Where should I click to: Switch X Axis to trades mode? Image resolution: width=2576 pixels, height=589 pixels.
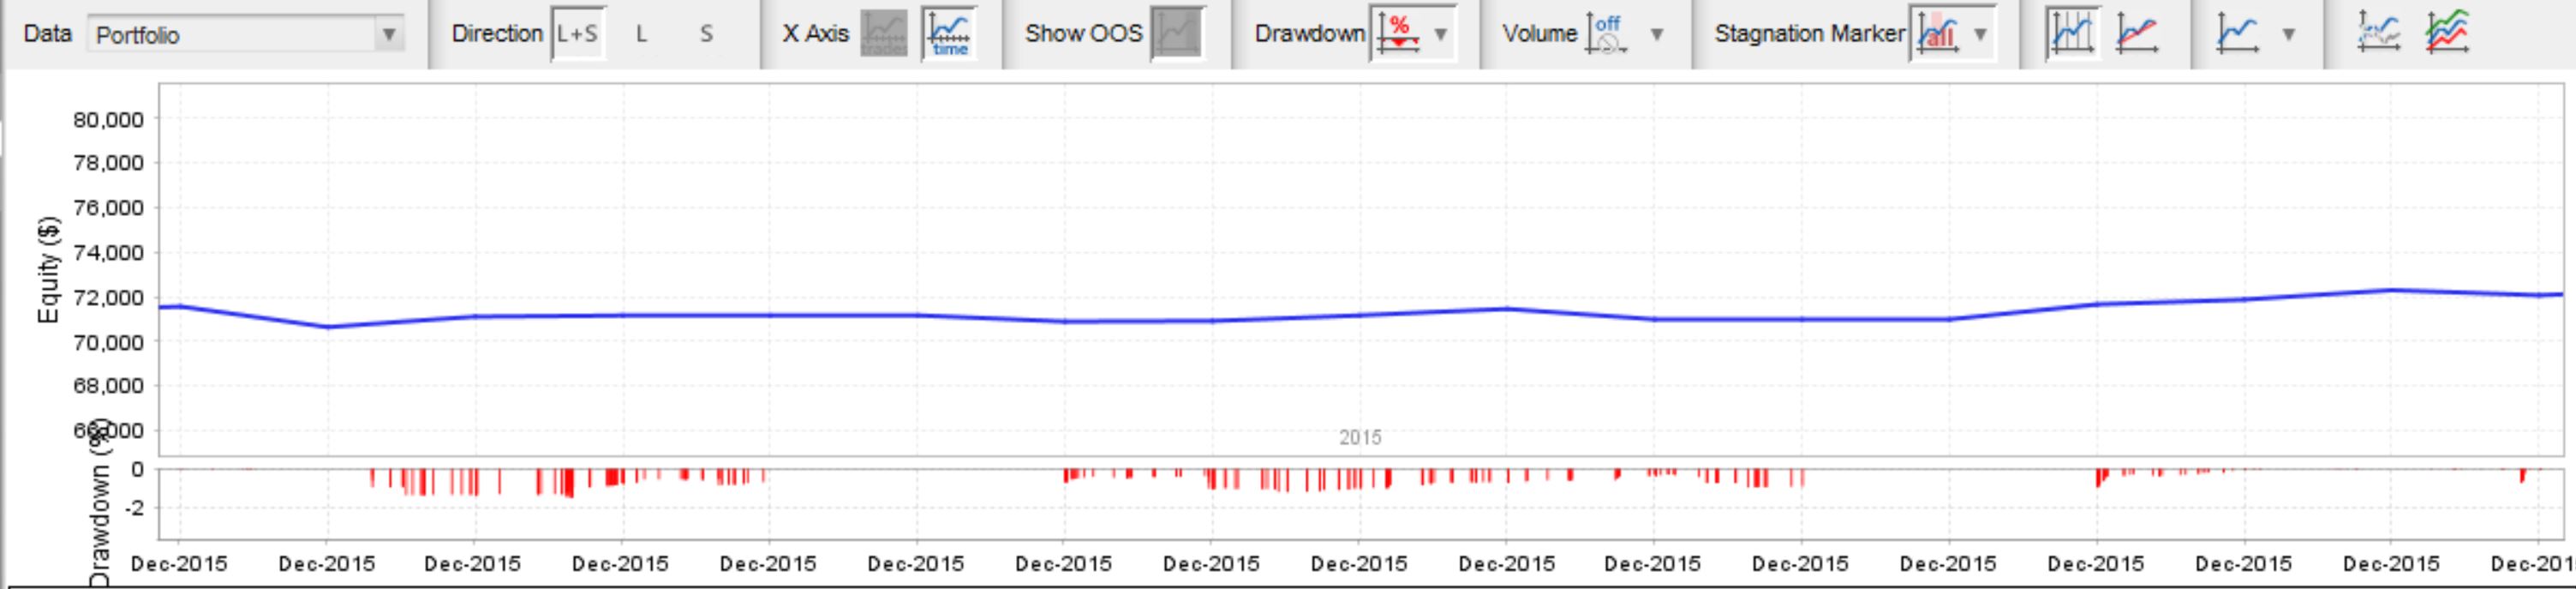884,33
